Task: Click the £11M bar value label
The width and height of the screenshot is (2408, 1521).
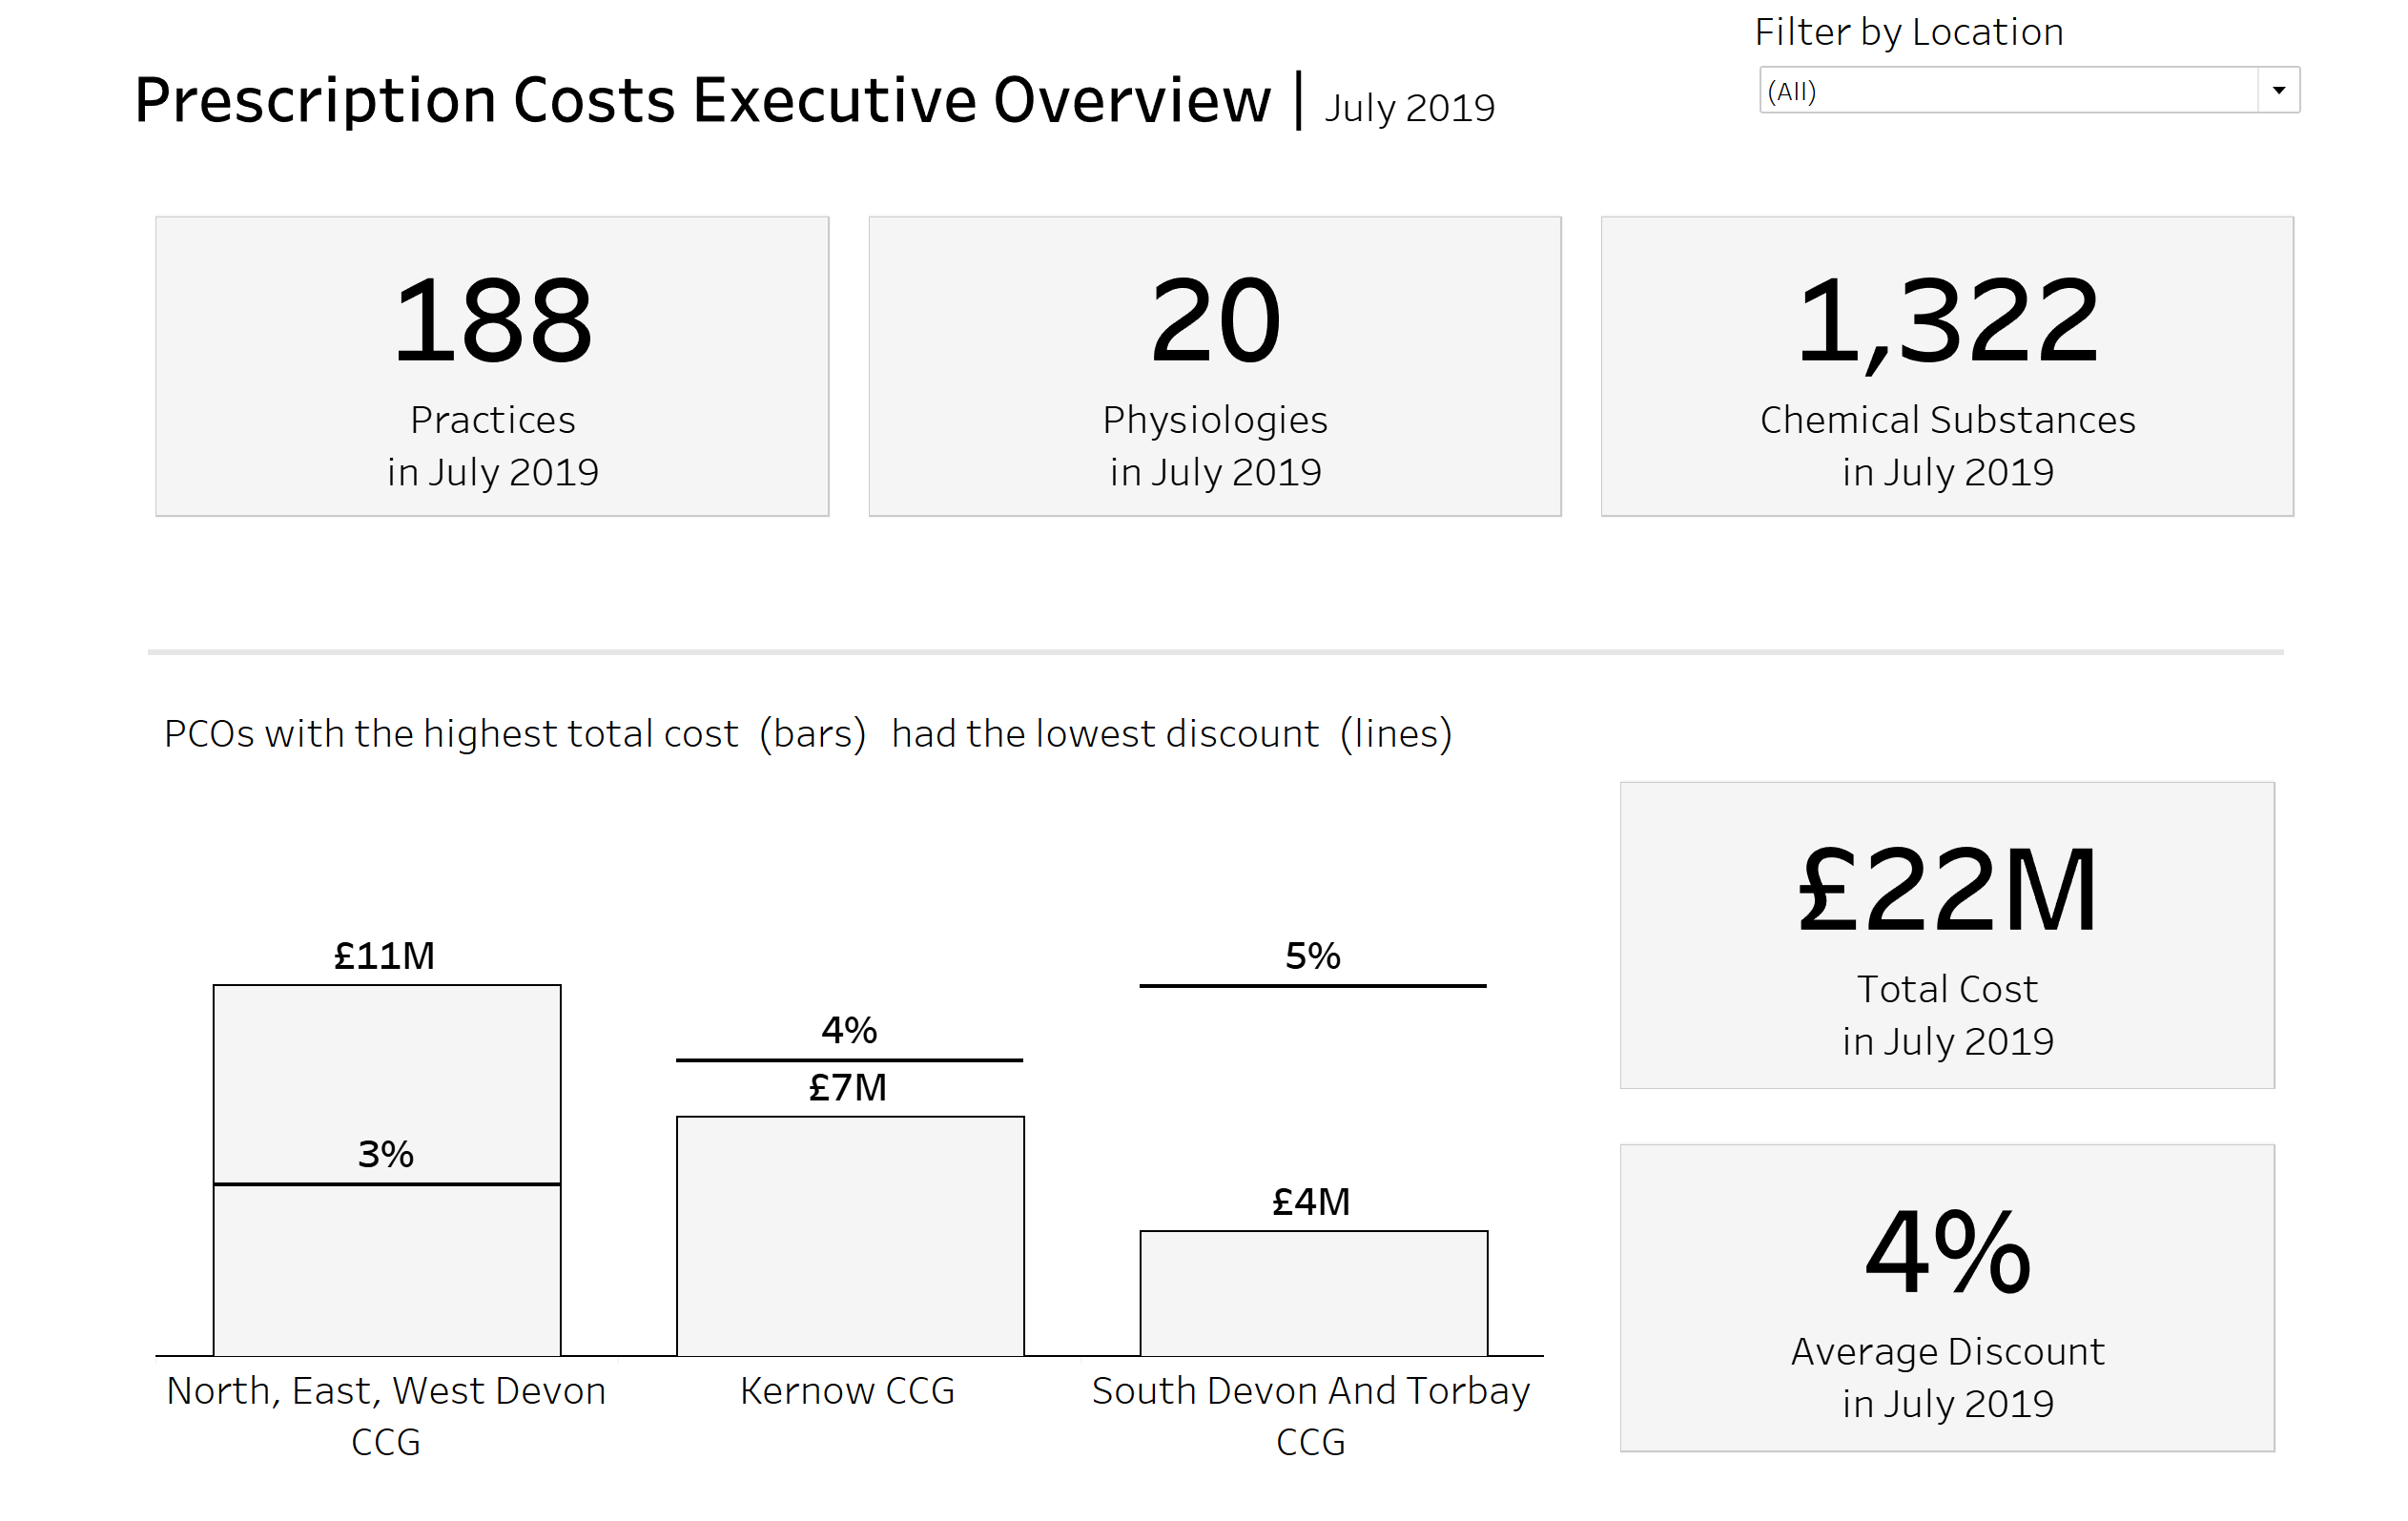Action: 385,956
